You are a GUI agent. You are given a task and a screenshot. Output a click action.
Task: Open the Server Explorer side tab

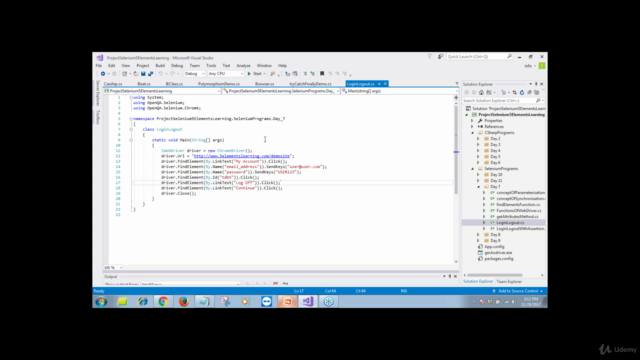tap(98, 93)
